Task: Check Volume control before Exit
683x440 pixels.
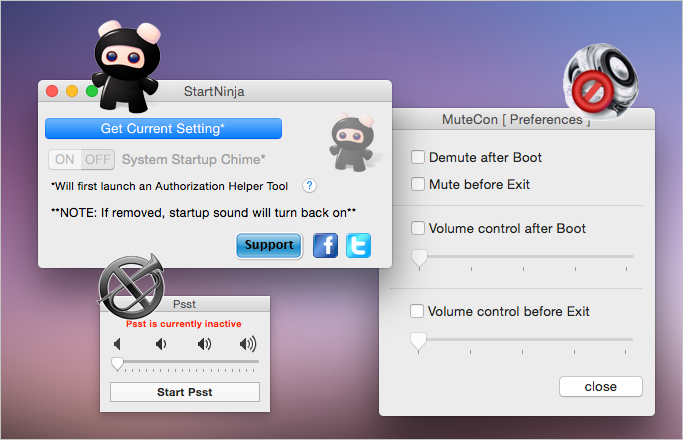Action: pyautogui.click(x=417, y=311)
